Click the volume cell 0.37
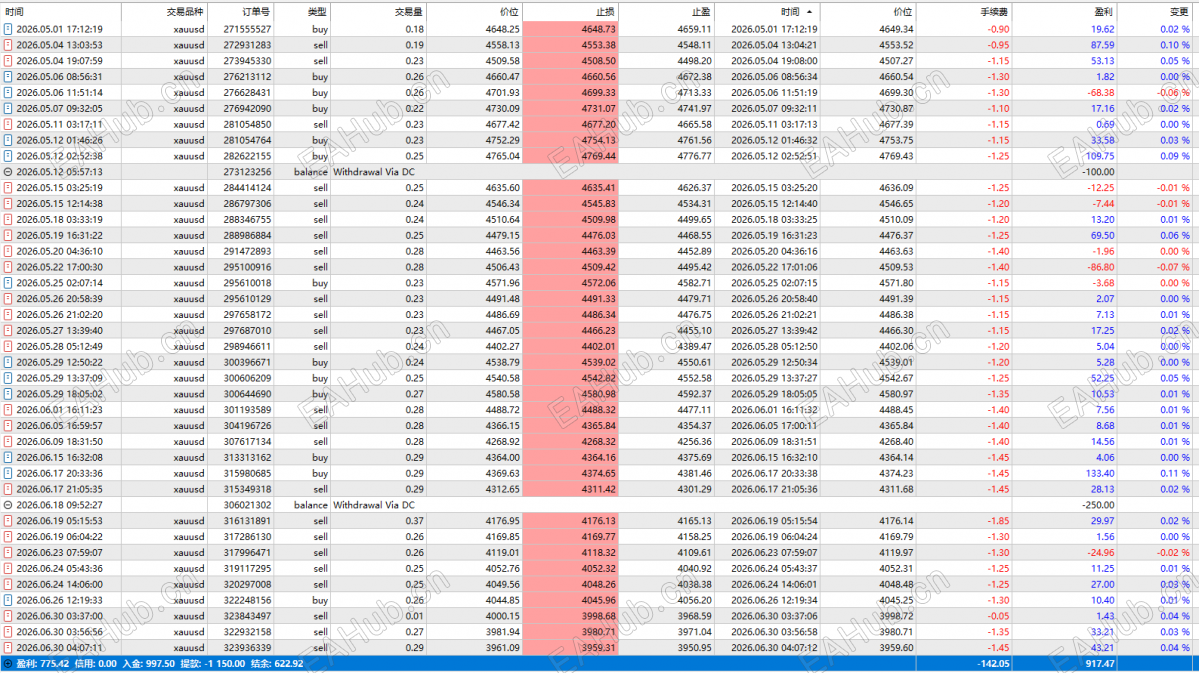 (414, 521)
